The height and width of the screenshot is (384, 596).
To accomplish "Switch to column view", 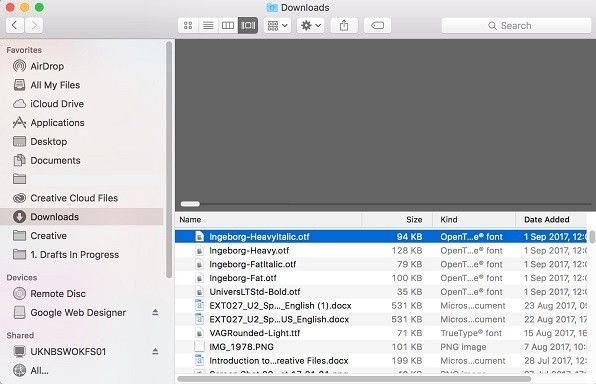I will click(x=228, y=25).
